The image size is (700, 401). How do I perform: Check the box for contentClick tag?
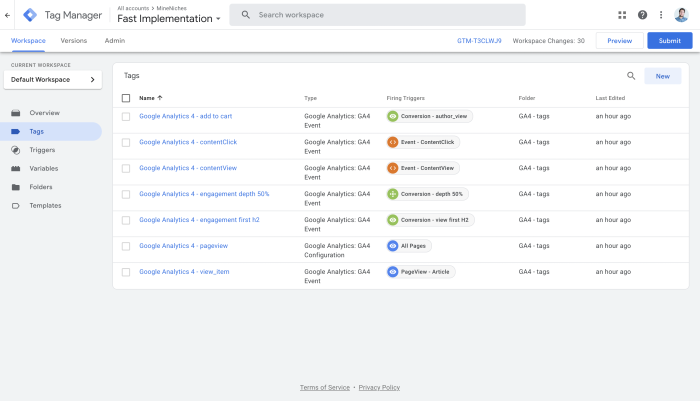[x=126, y=142]
